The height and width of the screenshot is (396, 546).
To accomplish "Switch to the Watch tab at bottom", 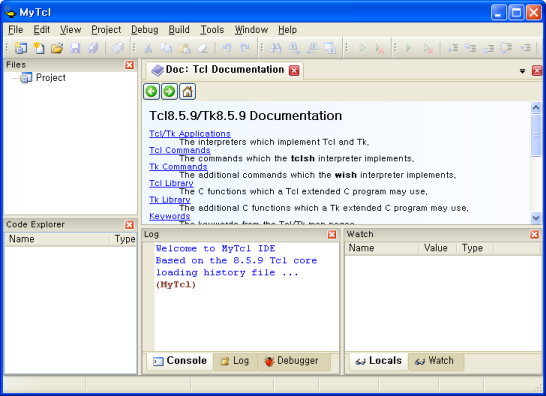I will [x=435, y=361].
